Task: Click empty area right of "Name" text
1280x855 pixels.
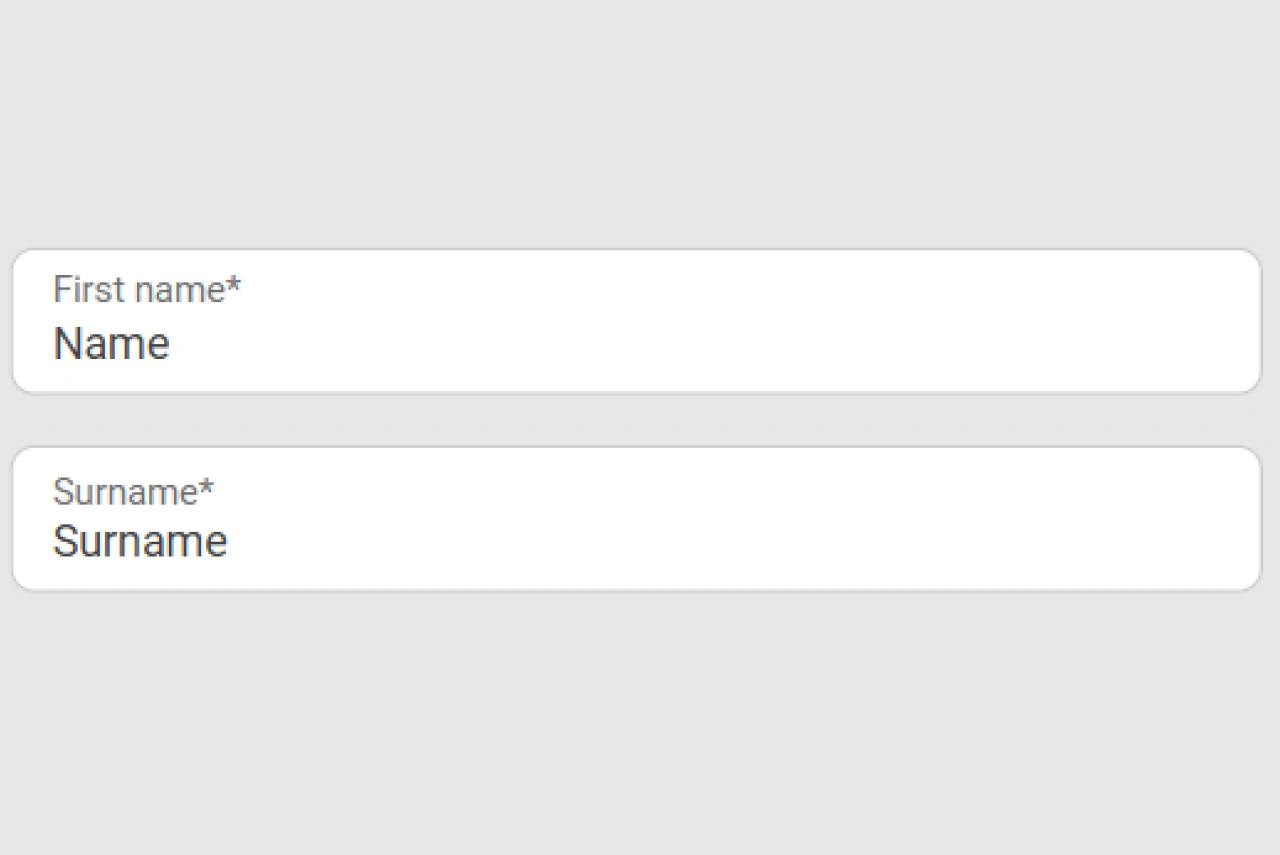Action: (x=700, y=344)
